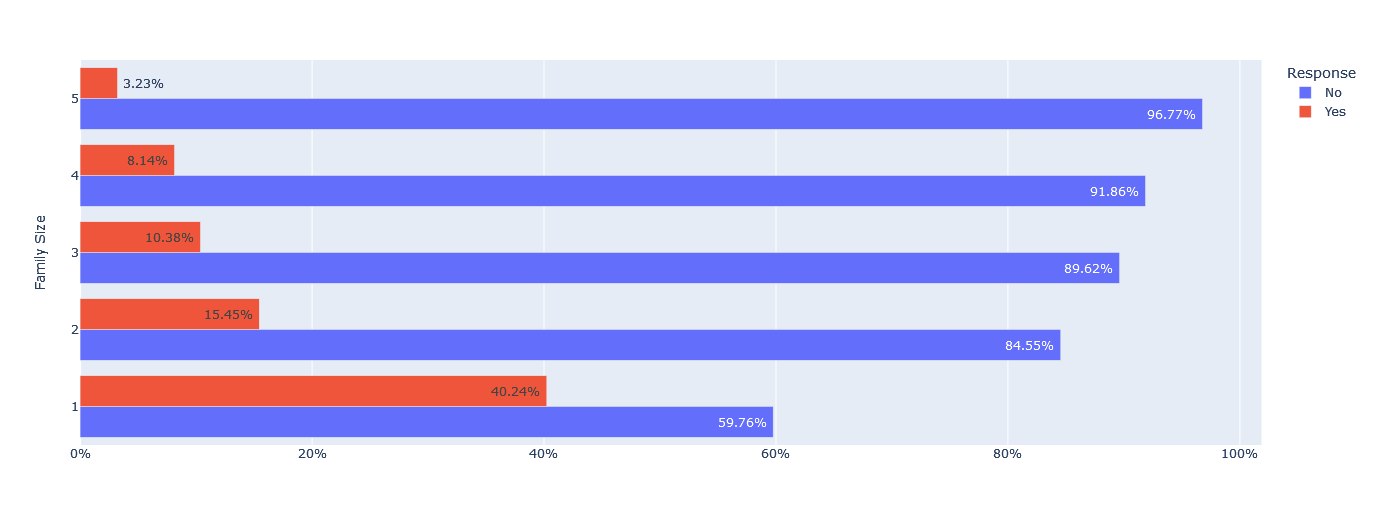The width and height of the screenshot is (1377, 525).
Task: Select the 59.76% No bar
Action: point(426,422)
